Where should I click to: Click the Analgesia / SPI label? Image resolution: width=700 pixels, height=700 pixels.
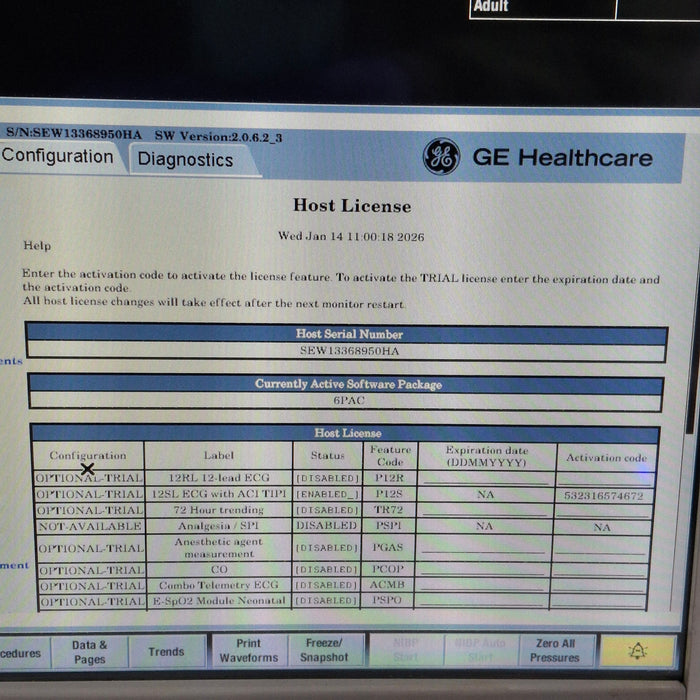coord(219,526)
